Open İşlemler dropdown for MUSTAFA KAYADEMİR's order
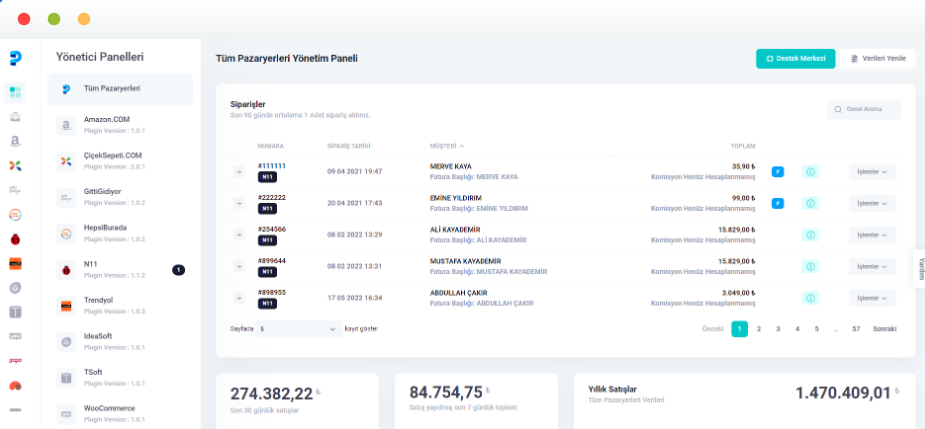The height and width of the screenshot is (429, 925). tap(872, 266)
